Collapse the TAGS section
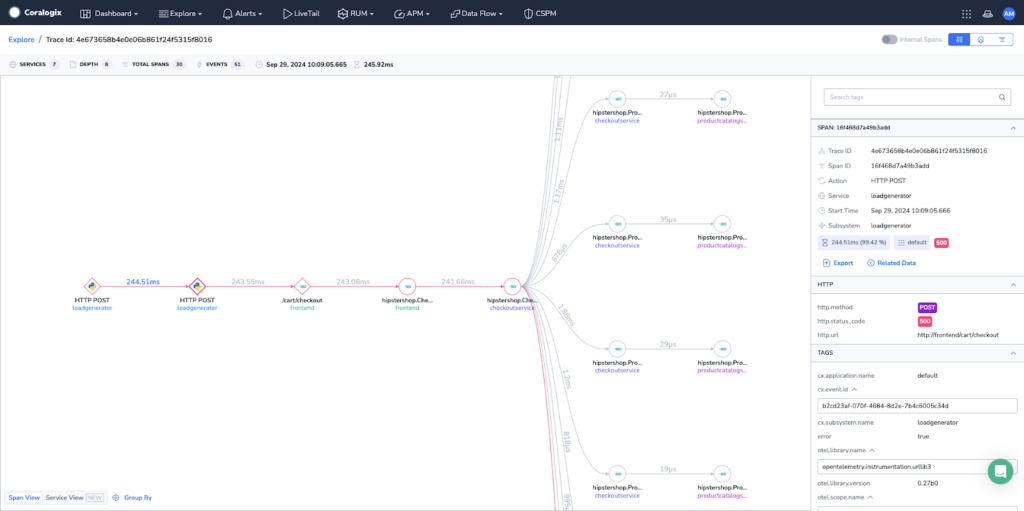This screenshot has height=511, width=1024. coord(1013,353)
